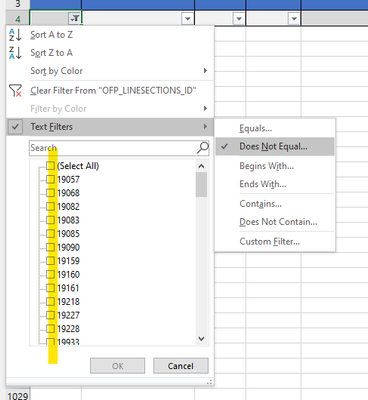Image resolution: width=368 pixels, height=400 pixels.
Task: Check the 19218 checkbox
Action: tap(50, 302)
